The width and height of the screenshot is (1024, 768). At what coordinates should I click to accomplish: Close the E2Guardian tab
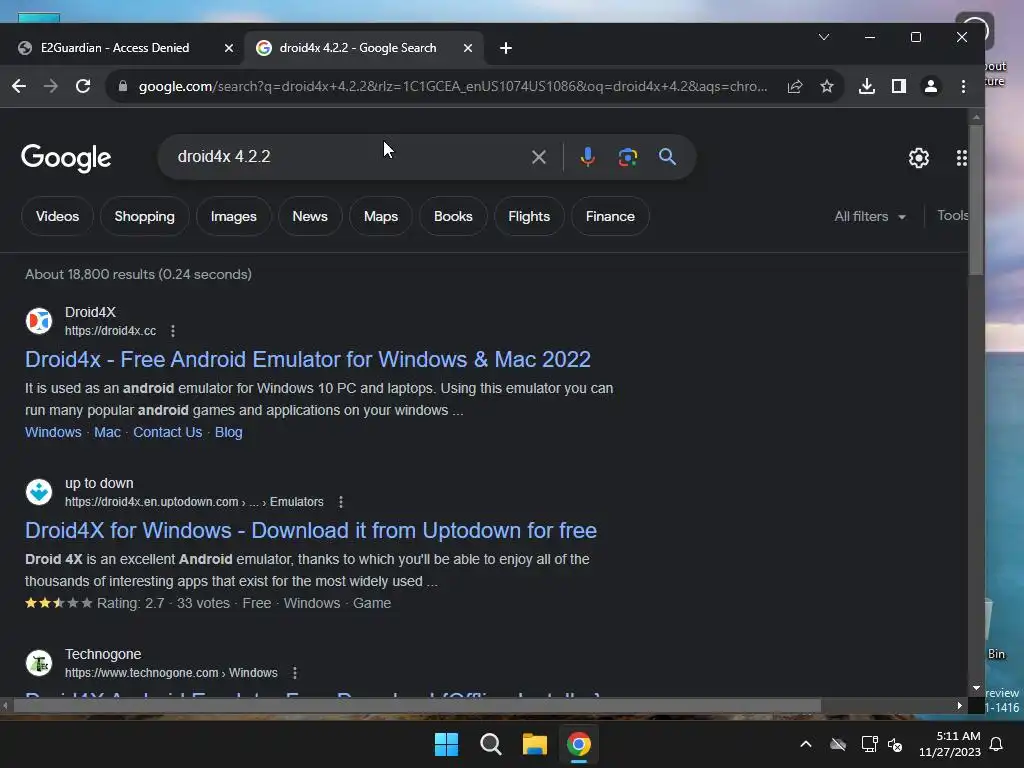[x=229, y=48]
